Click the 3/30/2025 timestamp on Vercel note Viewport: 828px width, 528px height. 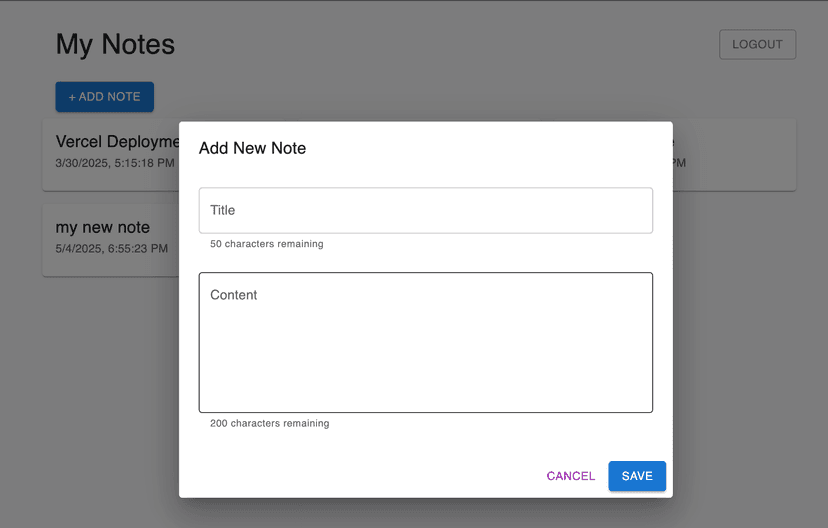115,163
